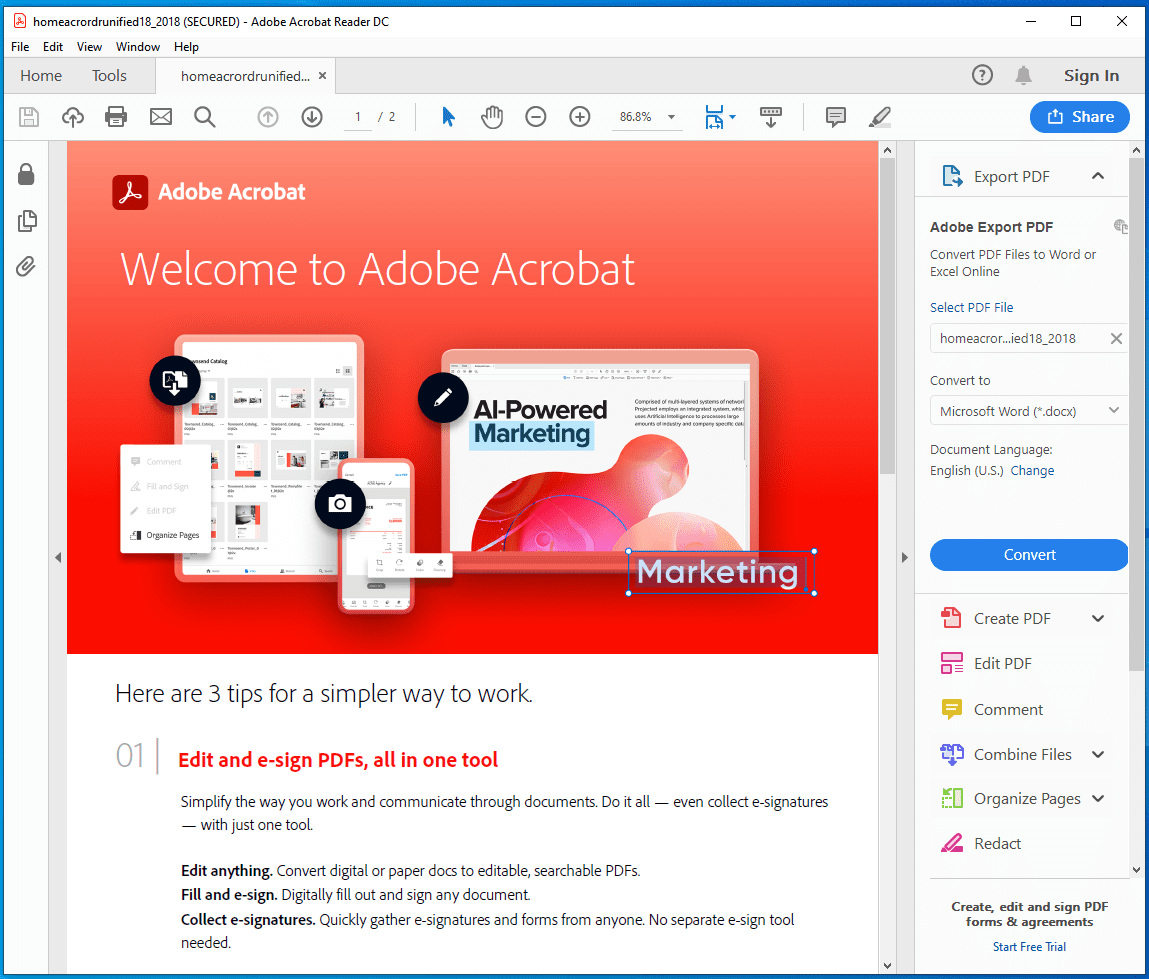Open the Add Sticky Note comment tool
Viewport: 1149px width, 979px height.
tap(835, 116)
